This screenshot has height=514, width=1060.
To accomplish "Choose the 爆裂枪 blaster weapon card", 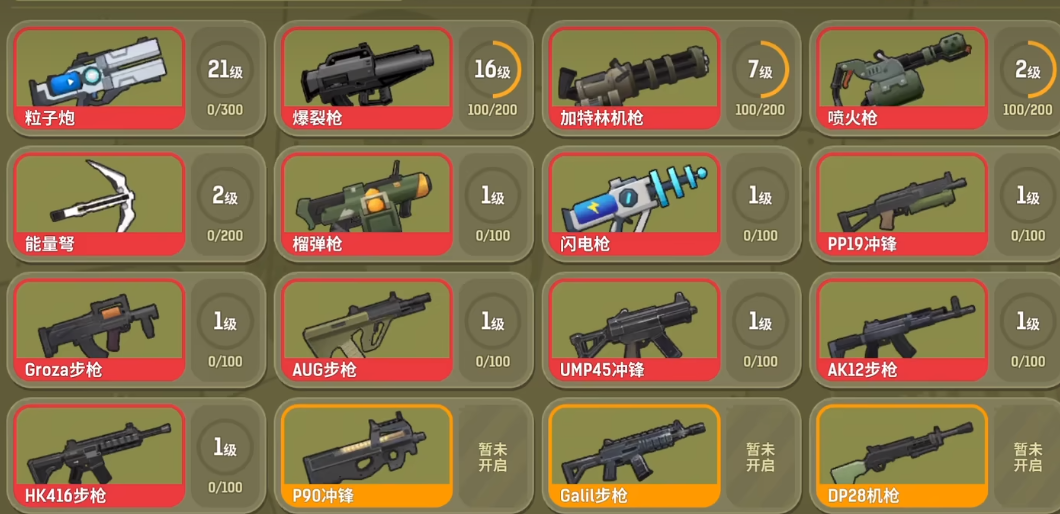I will (367, 78).
